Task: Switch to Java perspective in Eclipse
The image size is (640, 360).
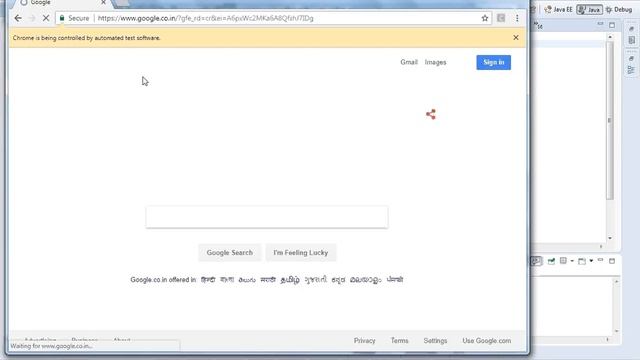Action: [589, 9]
